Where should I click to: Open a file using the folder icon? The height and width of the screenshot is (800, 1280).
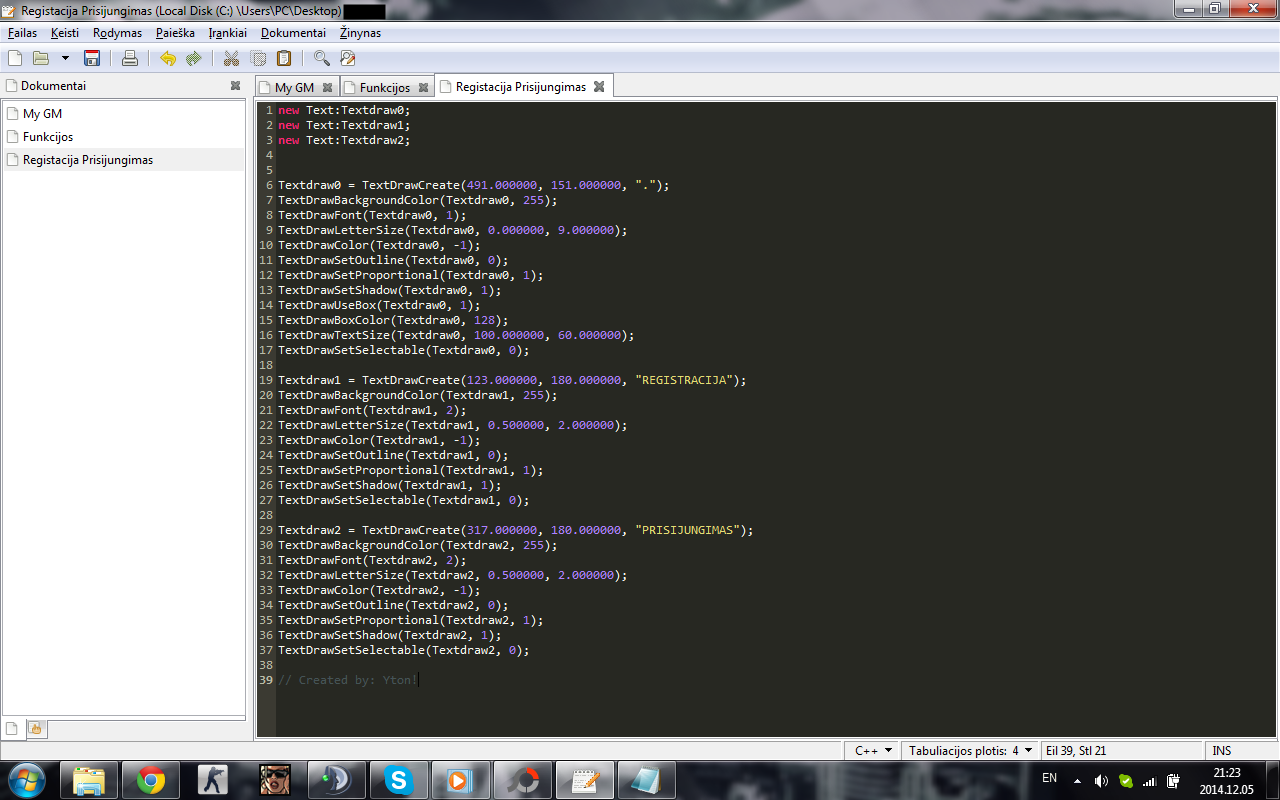pyautogui.click(x=41, y=58)
